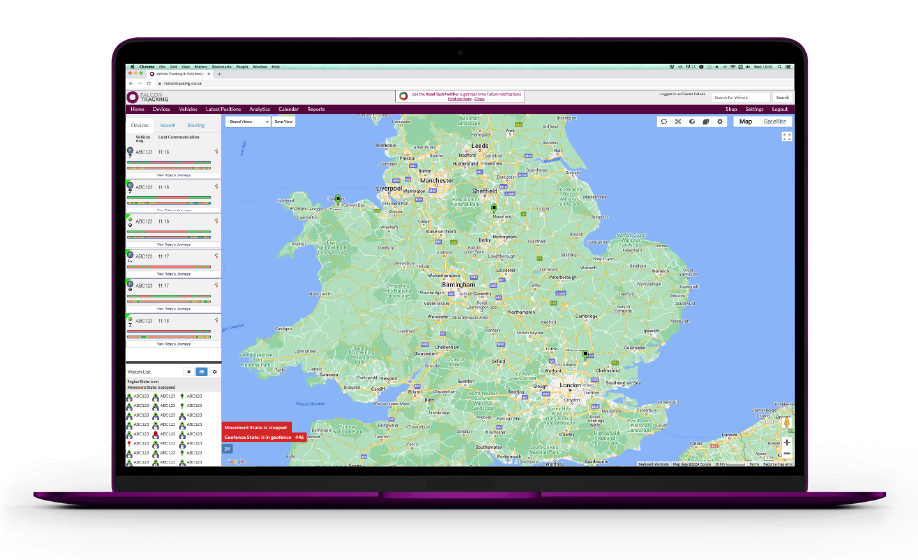The image size is (918, 560).
Task: Click the Save View button
Action: 283,122
